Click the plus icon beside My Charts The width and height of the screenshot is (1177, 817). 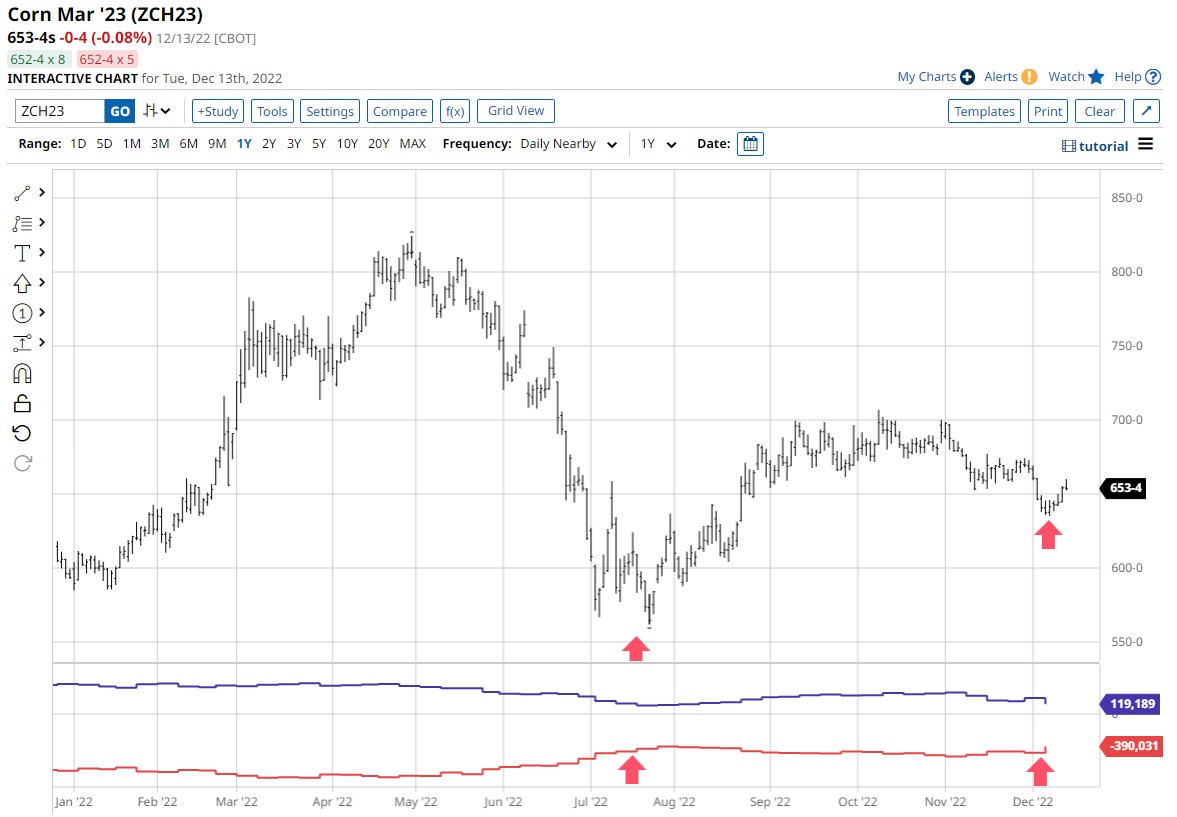968,77
